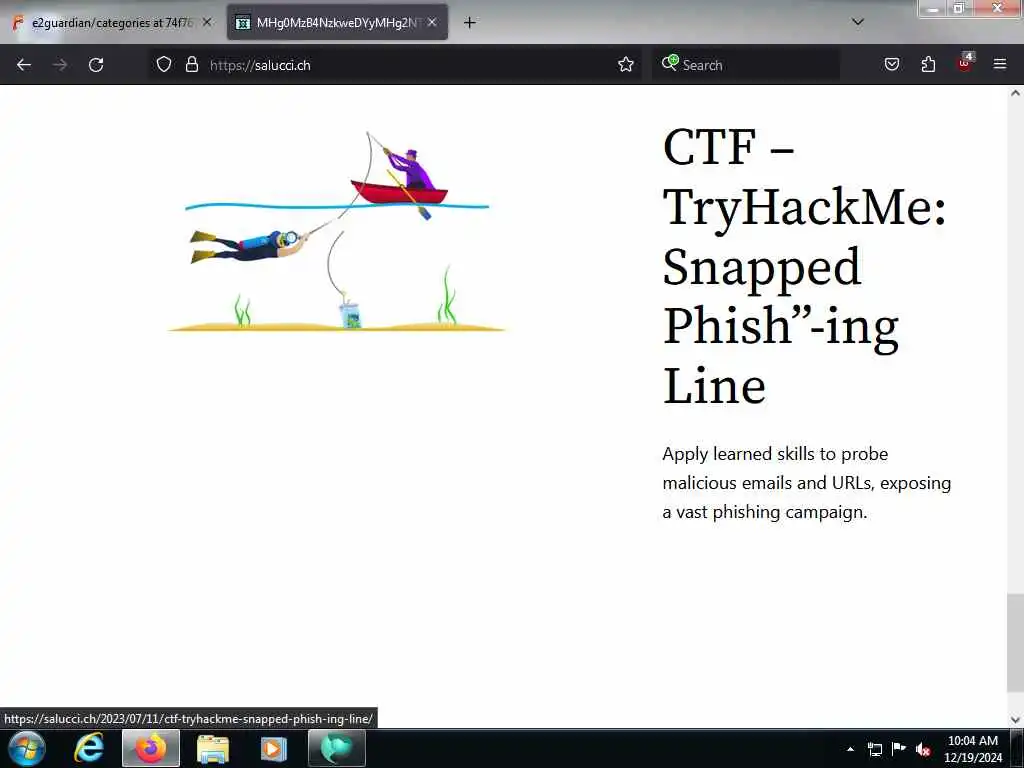Click the 'Apply learned skills to probe' description

point(807,483)
